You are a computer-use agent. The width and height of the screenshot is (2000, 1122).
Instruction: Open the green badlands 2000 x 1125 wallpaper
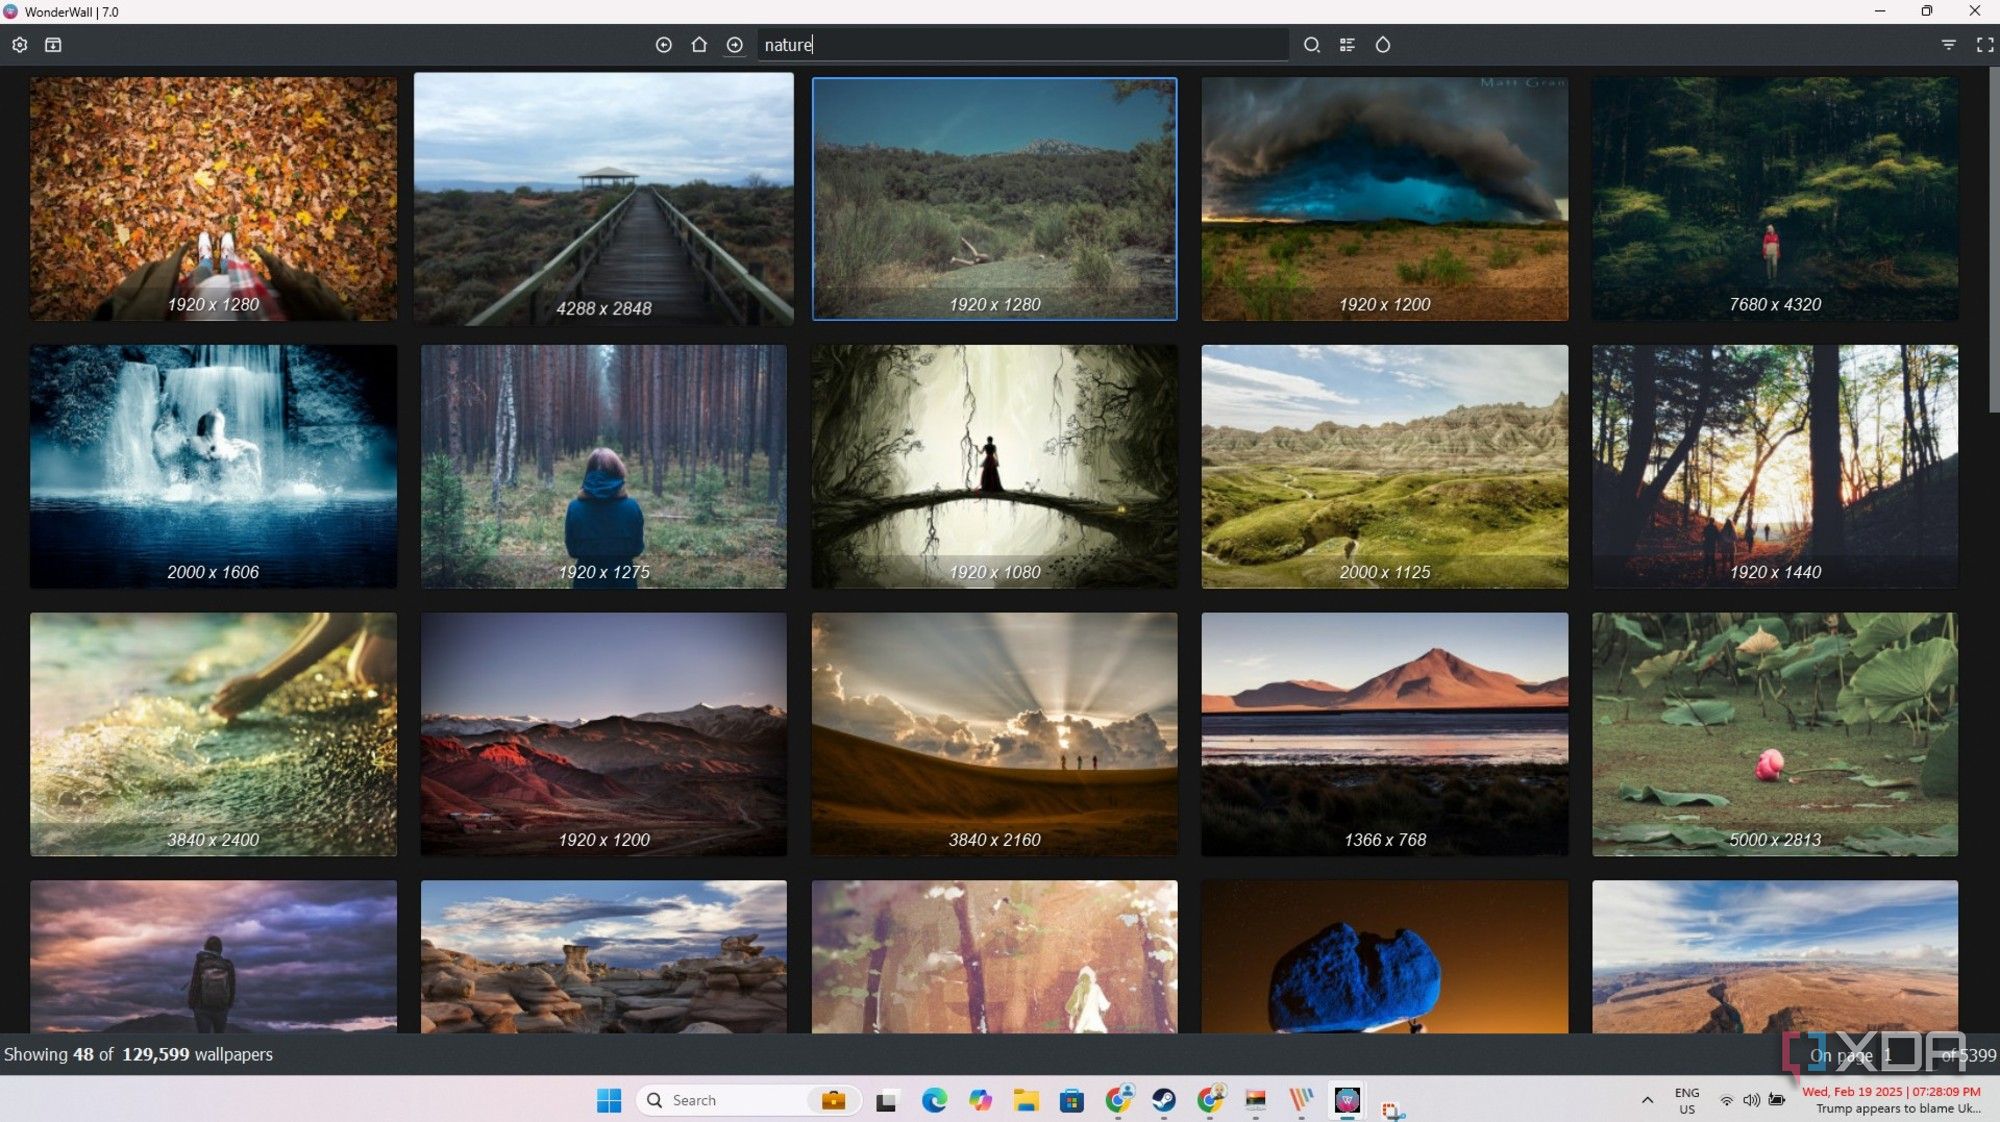(1385, 467)
